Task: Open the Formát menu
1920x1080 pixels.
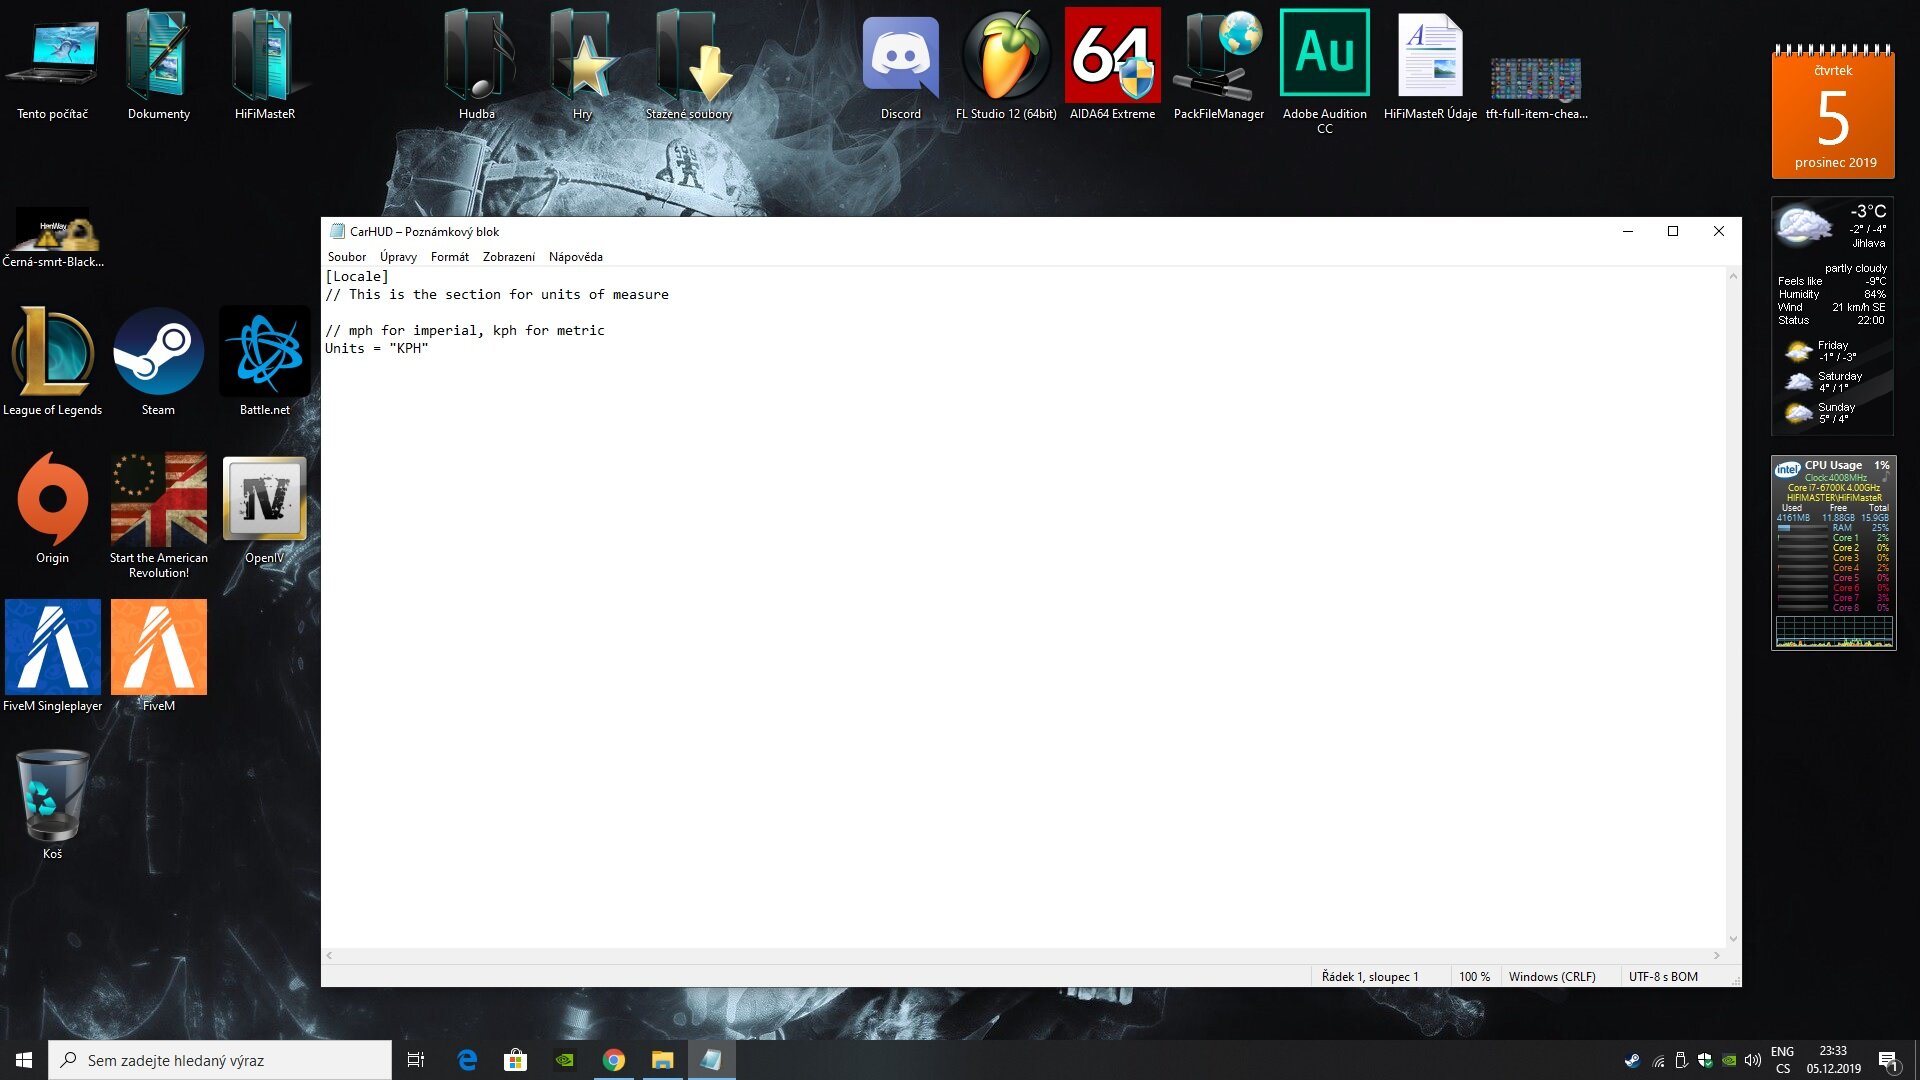Action: tap(449, 257)
